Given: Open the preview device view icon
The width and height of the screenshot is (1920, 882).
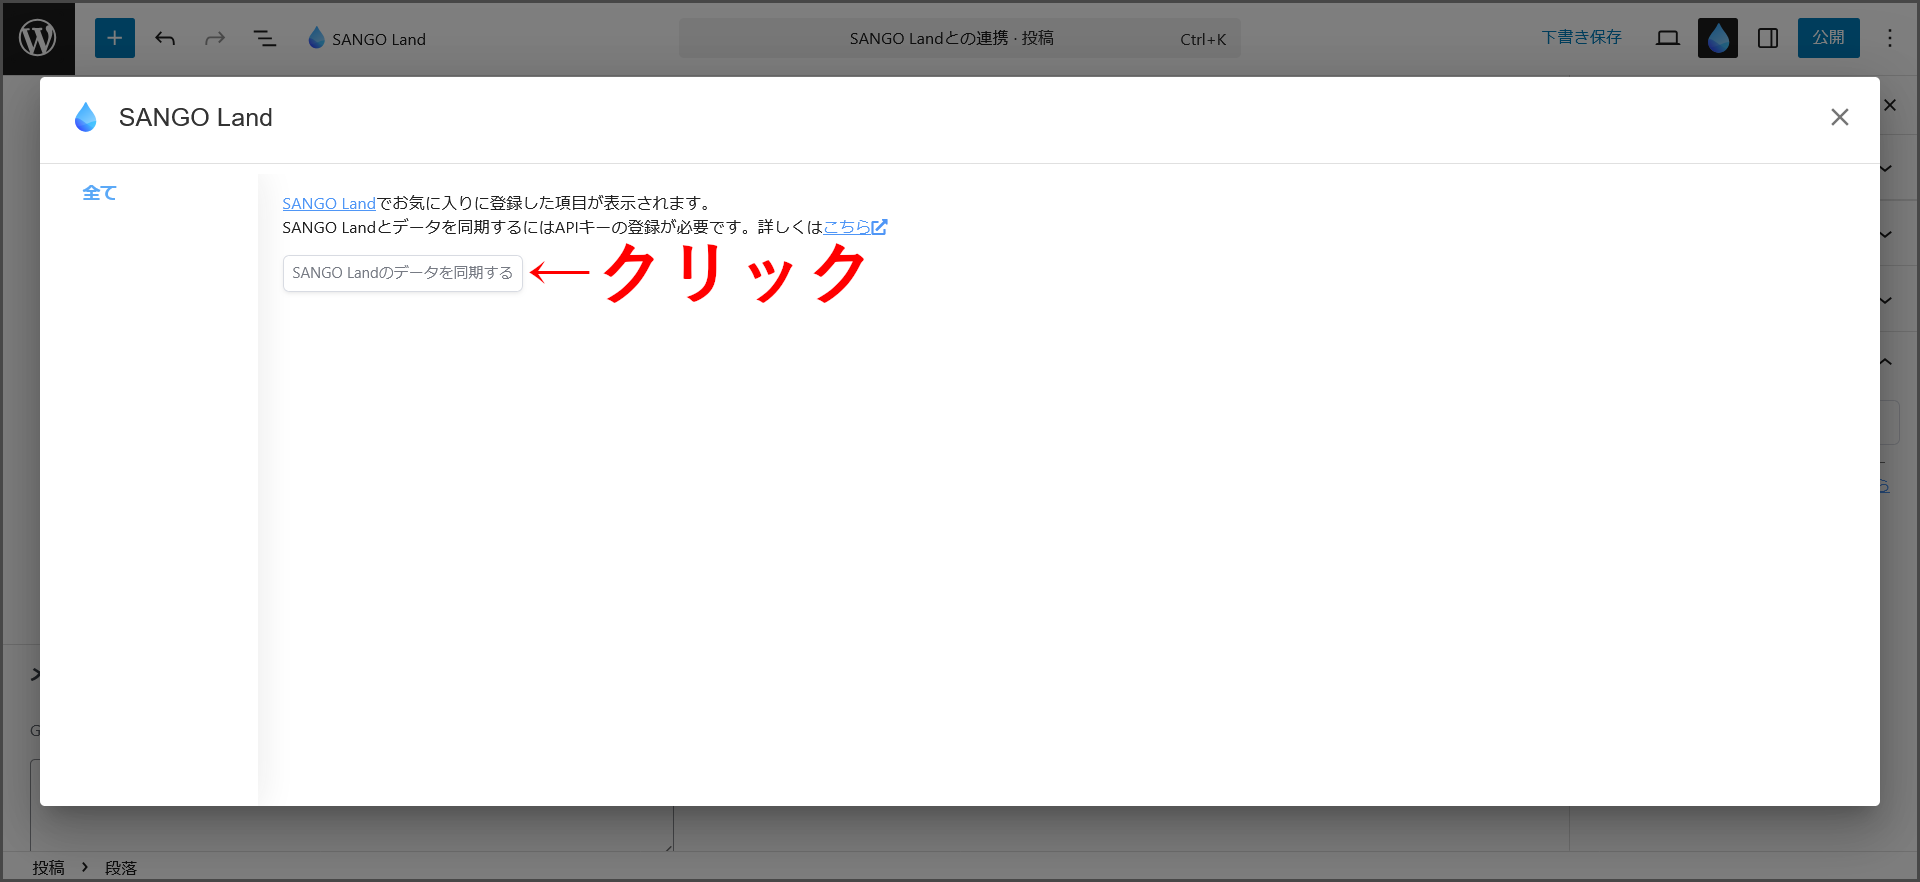Looking at the screenshot, I should 1668,38.
